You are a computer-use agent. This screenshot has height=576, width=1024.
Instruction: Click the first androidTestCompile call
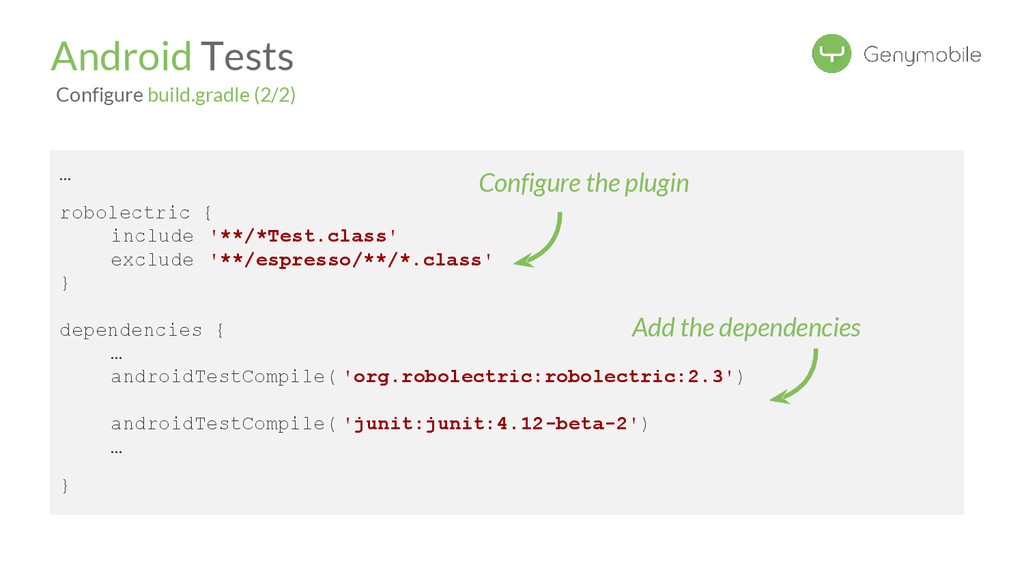point(218,377)
